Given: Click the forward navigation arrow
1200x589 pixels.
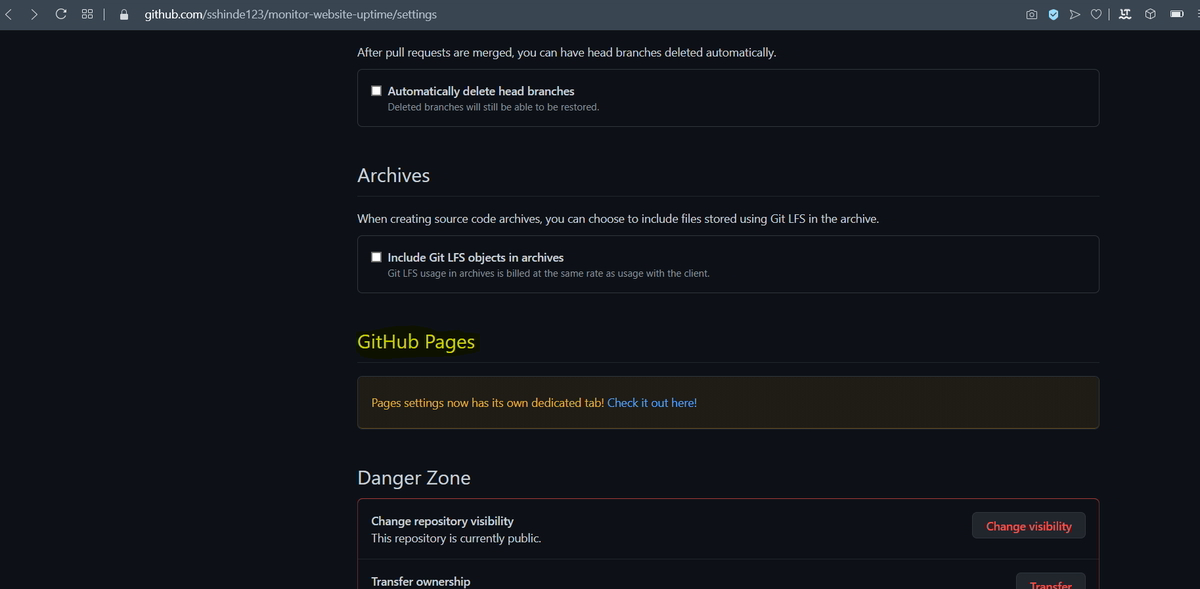Looking at the screenshot, I should pos(34,14).
